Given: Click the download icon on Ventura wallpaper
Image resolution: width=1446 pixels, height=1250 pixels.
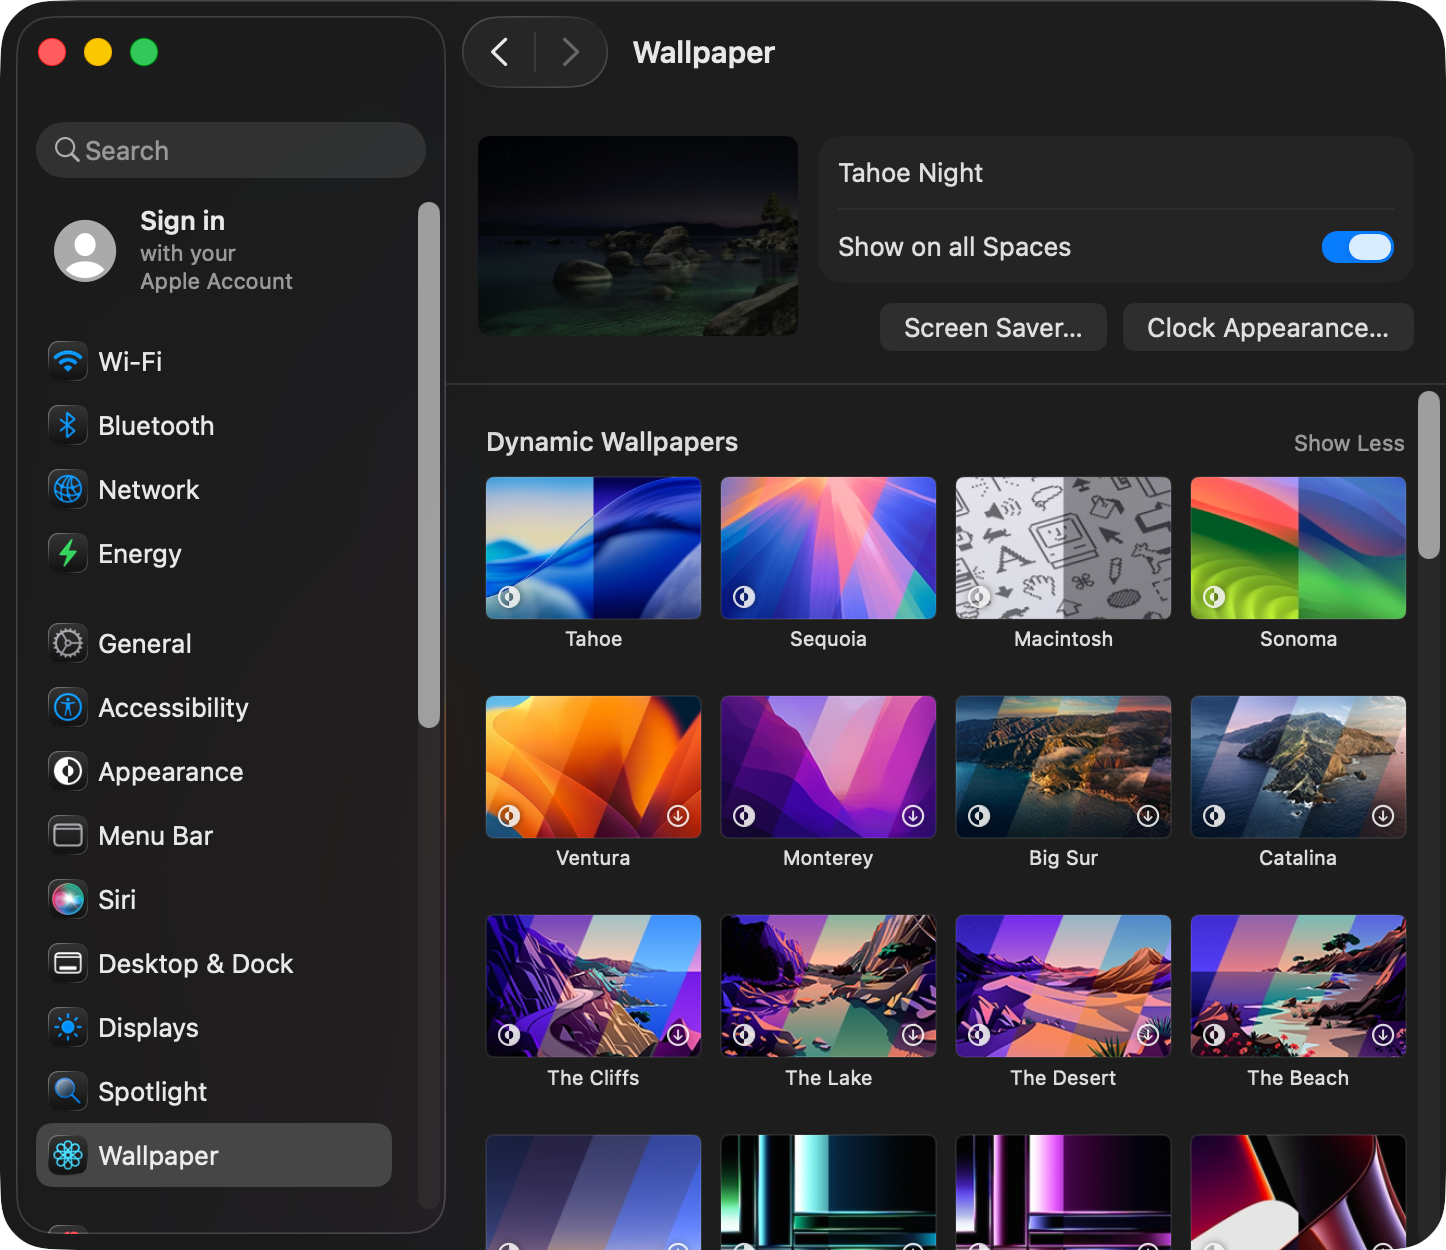Looking at the screenshot, I should [x=678, y=816].
